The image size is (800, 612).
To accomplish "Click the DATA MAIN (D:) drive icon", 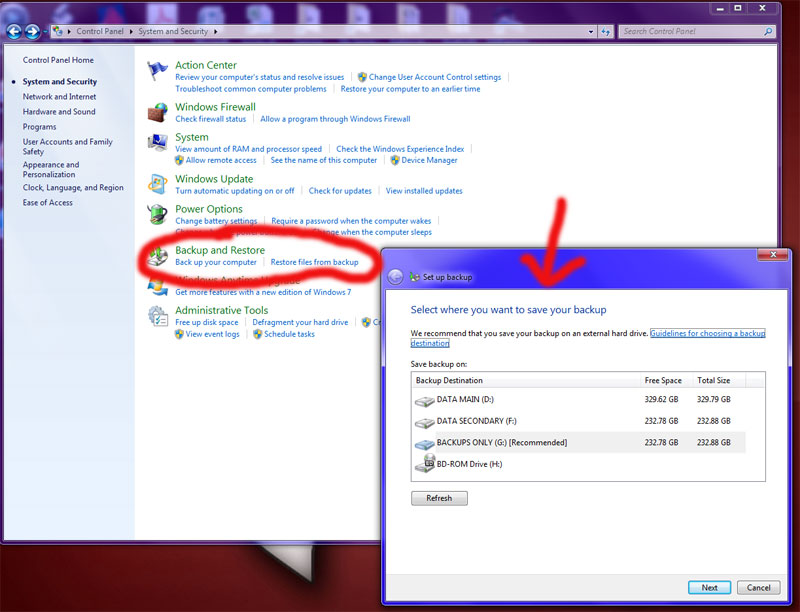I will (x=424, y=401).
